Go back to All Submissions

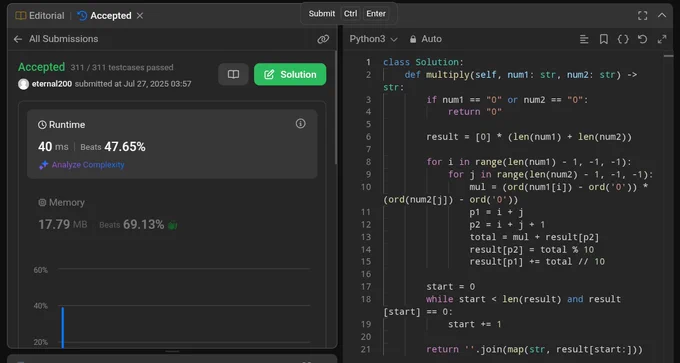click(x=63, y=39)
